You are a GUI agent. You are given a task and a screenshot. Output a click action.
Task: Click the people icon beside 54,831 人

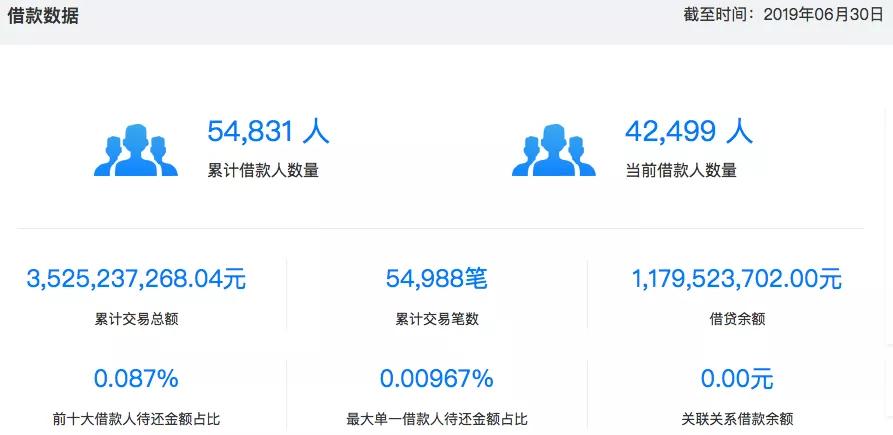coord(136,150)
